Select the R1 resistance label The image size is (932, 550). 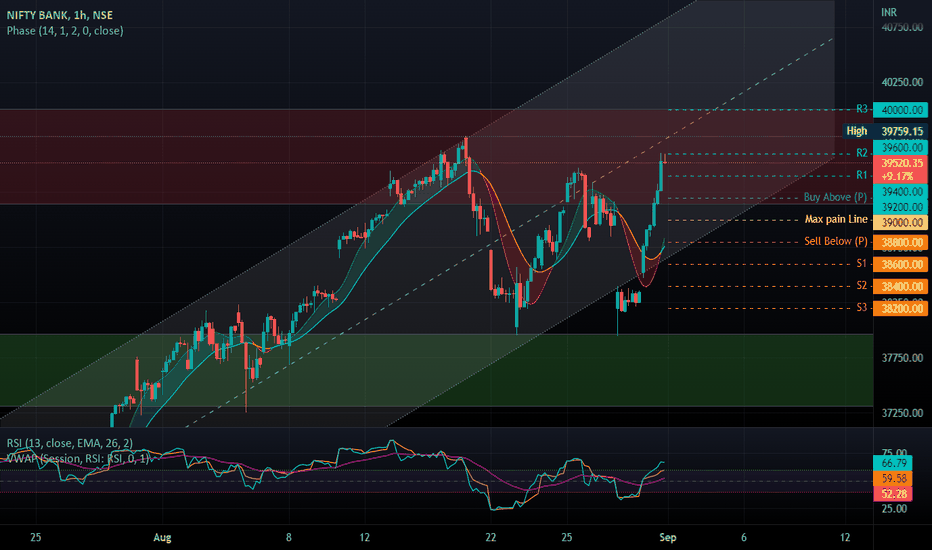coord(862,175)
